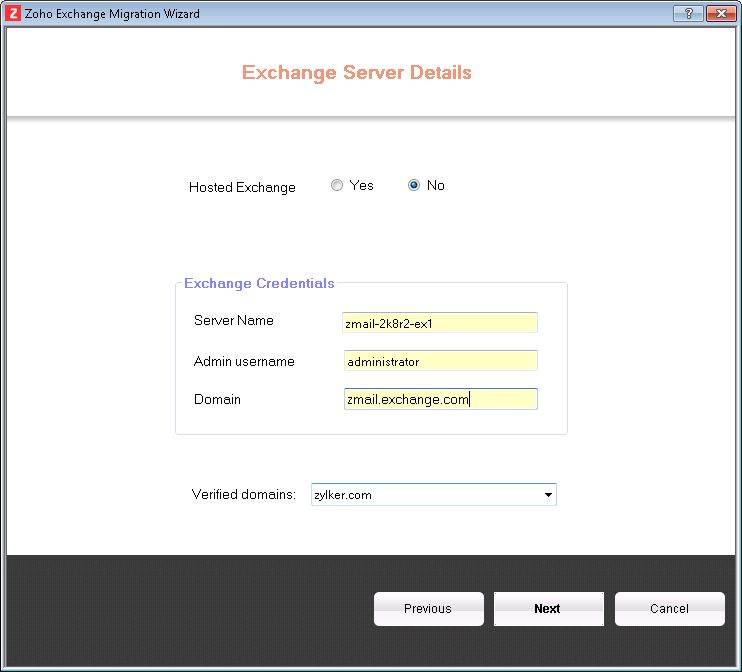Proceed by clicking Next

(548, 609)
